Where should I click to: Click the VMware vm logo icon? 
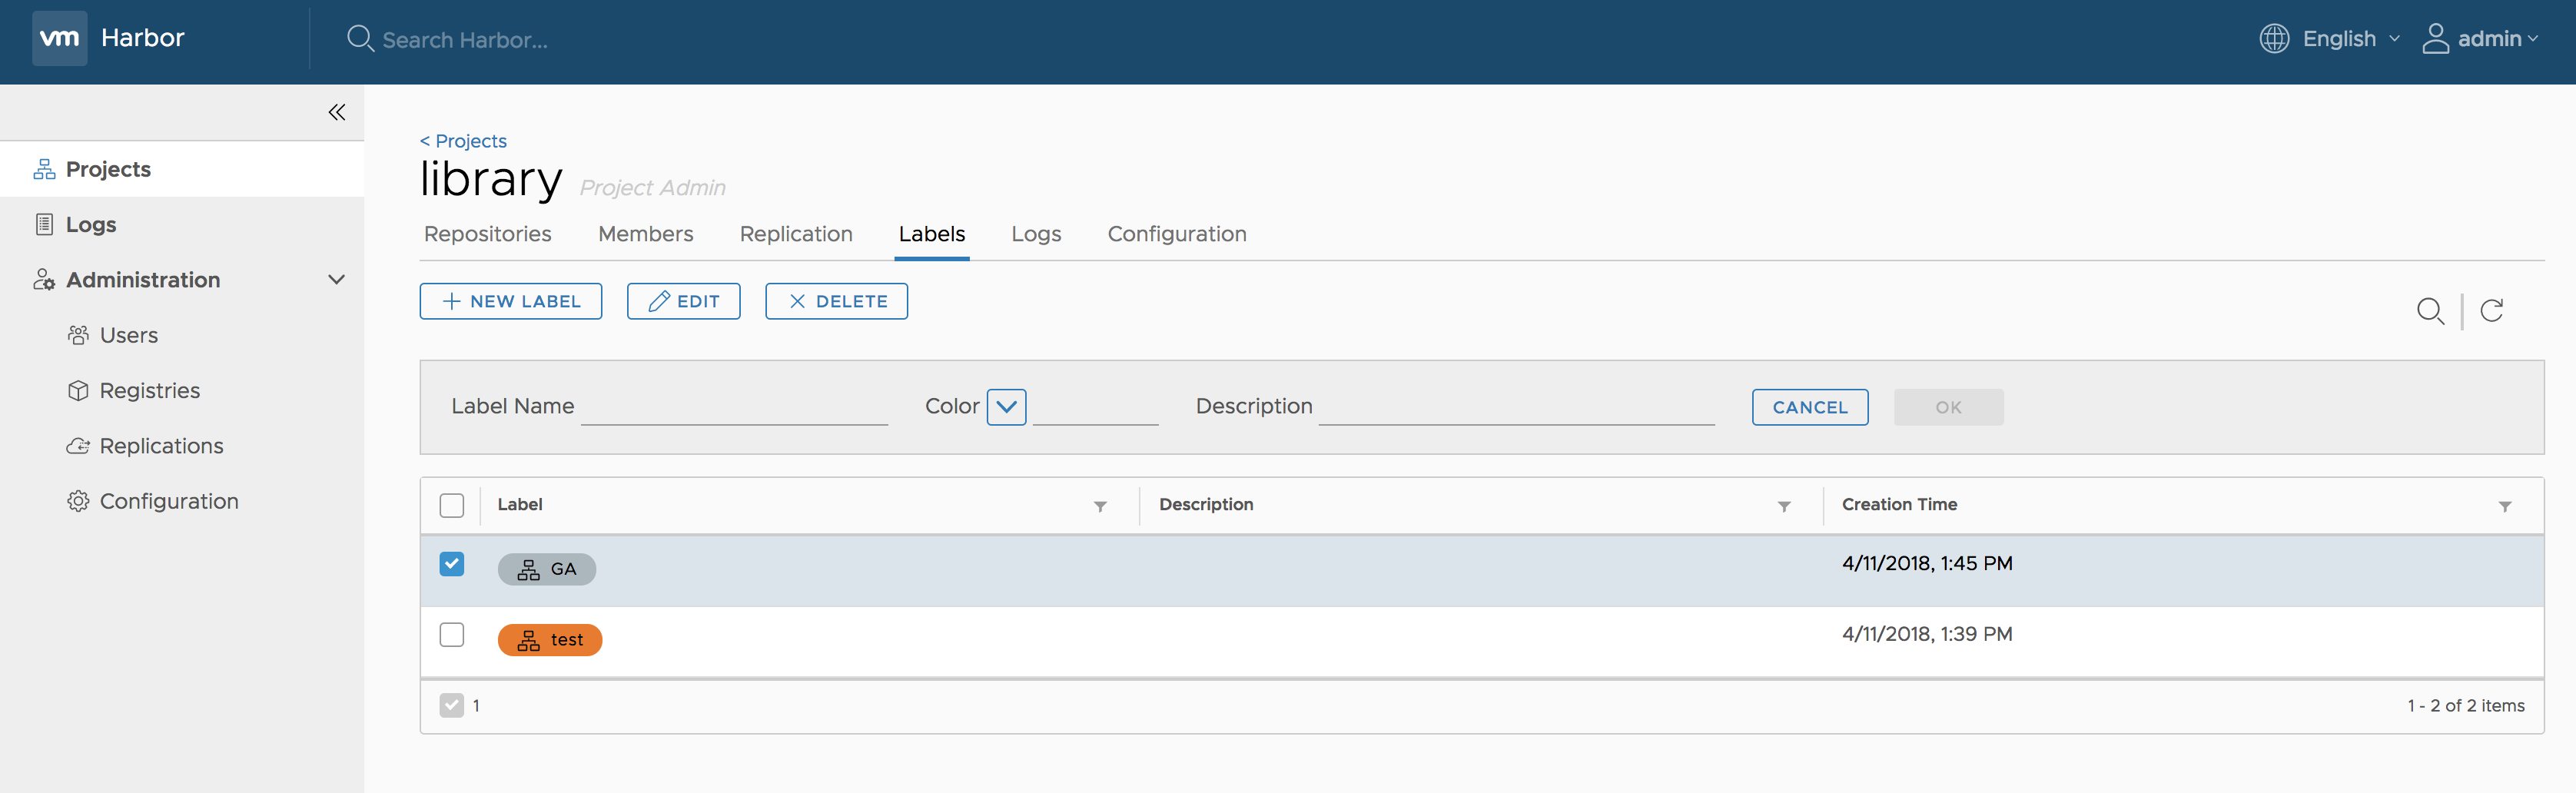pyautogui.click(x=59, y=38)
